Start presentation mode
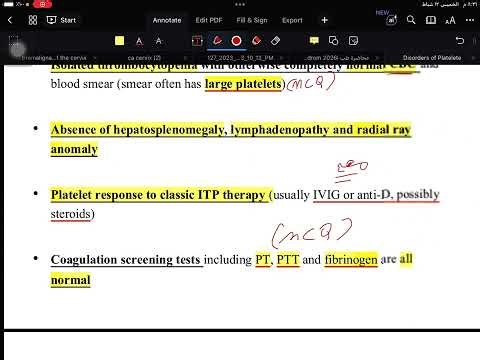The image size is (480, 360). pos(61,20)
